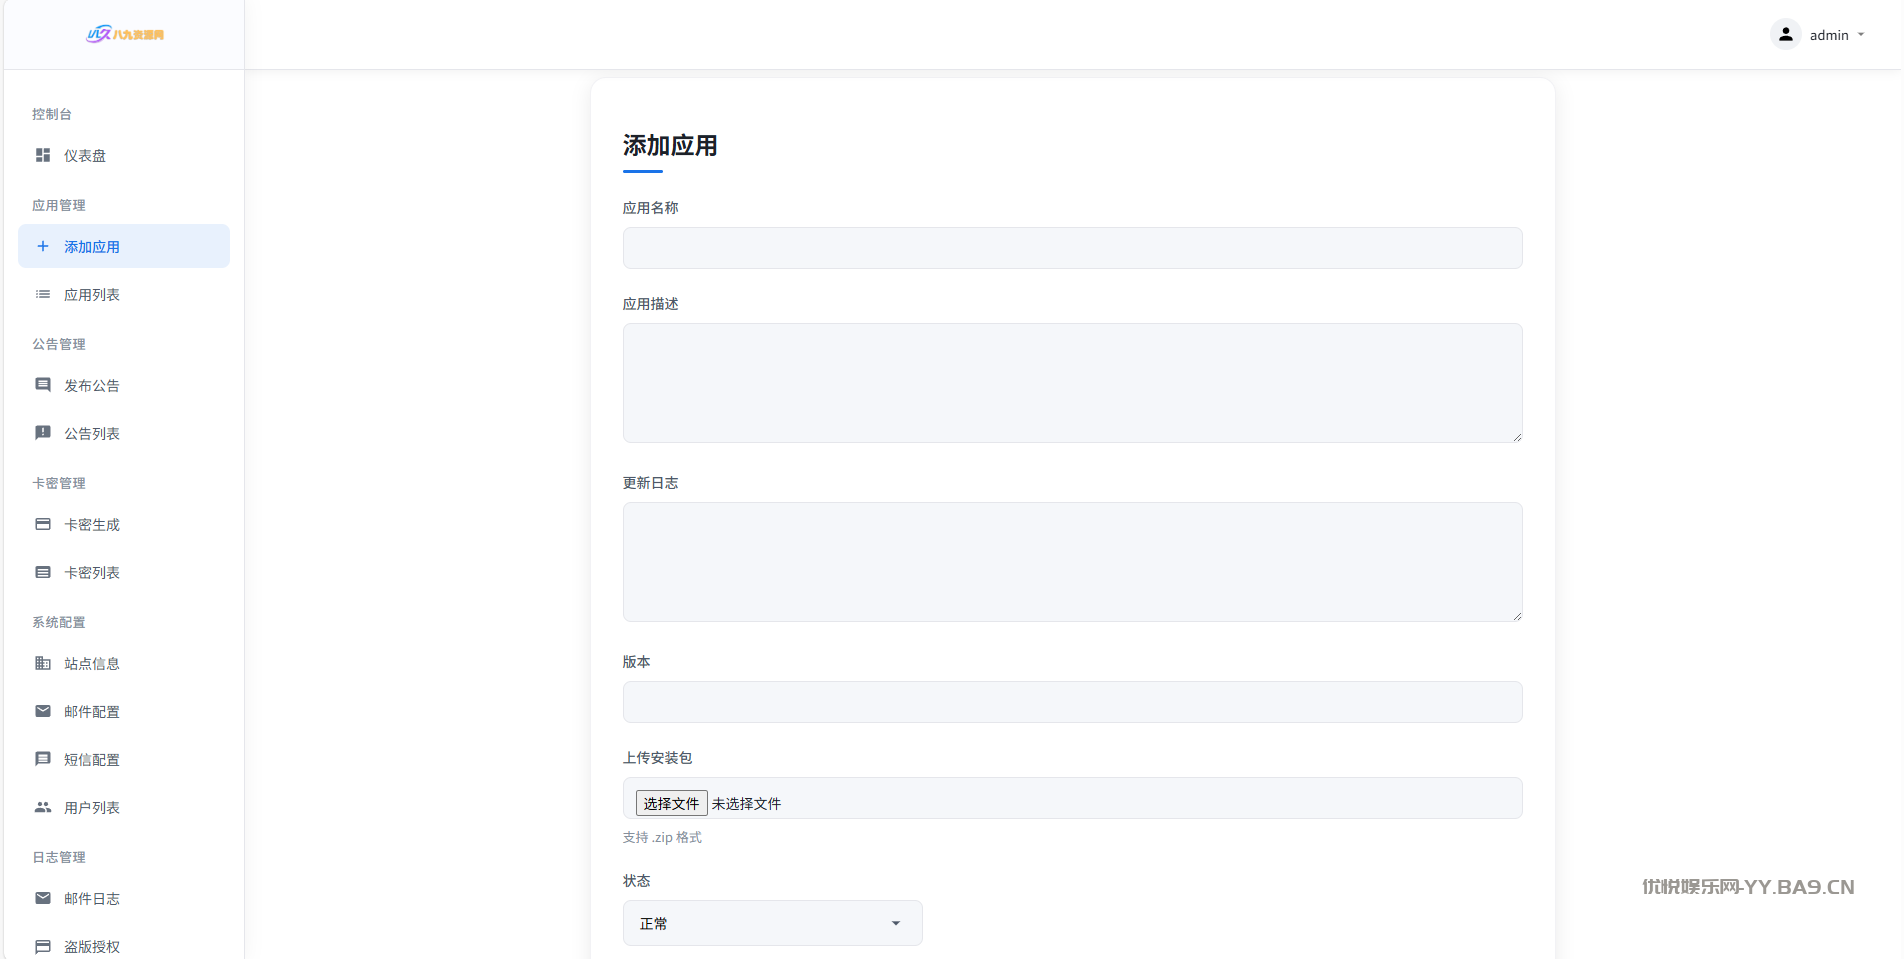This screenshot has width=1904, height=959.
Task: Go to 卡密列表 menu item
Action: point(92,572)
